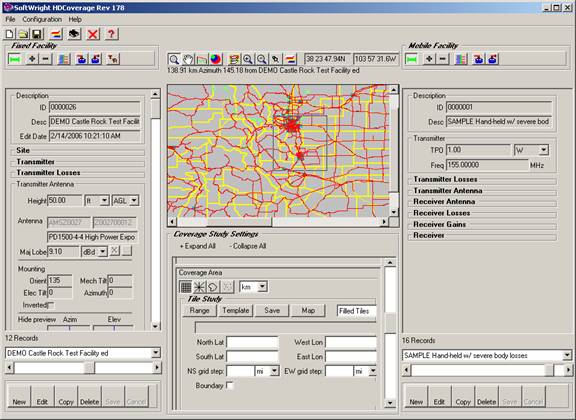
Task: Click the add plus icon in Fixed Facility toolbar
Action: (x=32, y=59)
